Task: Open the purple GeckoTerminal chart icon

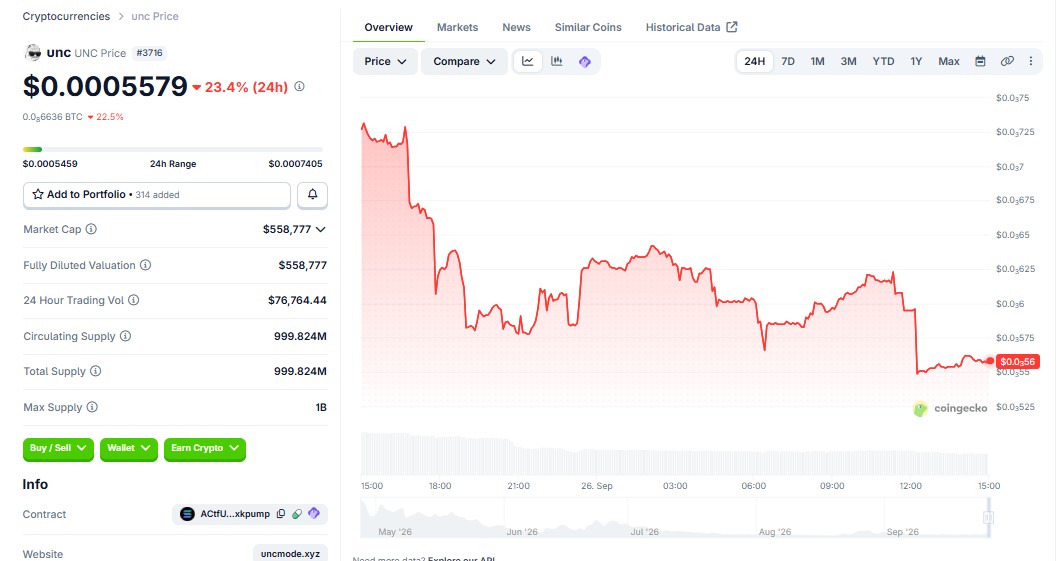Action: 584,61
